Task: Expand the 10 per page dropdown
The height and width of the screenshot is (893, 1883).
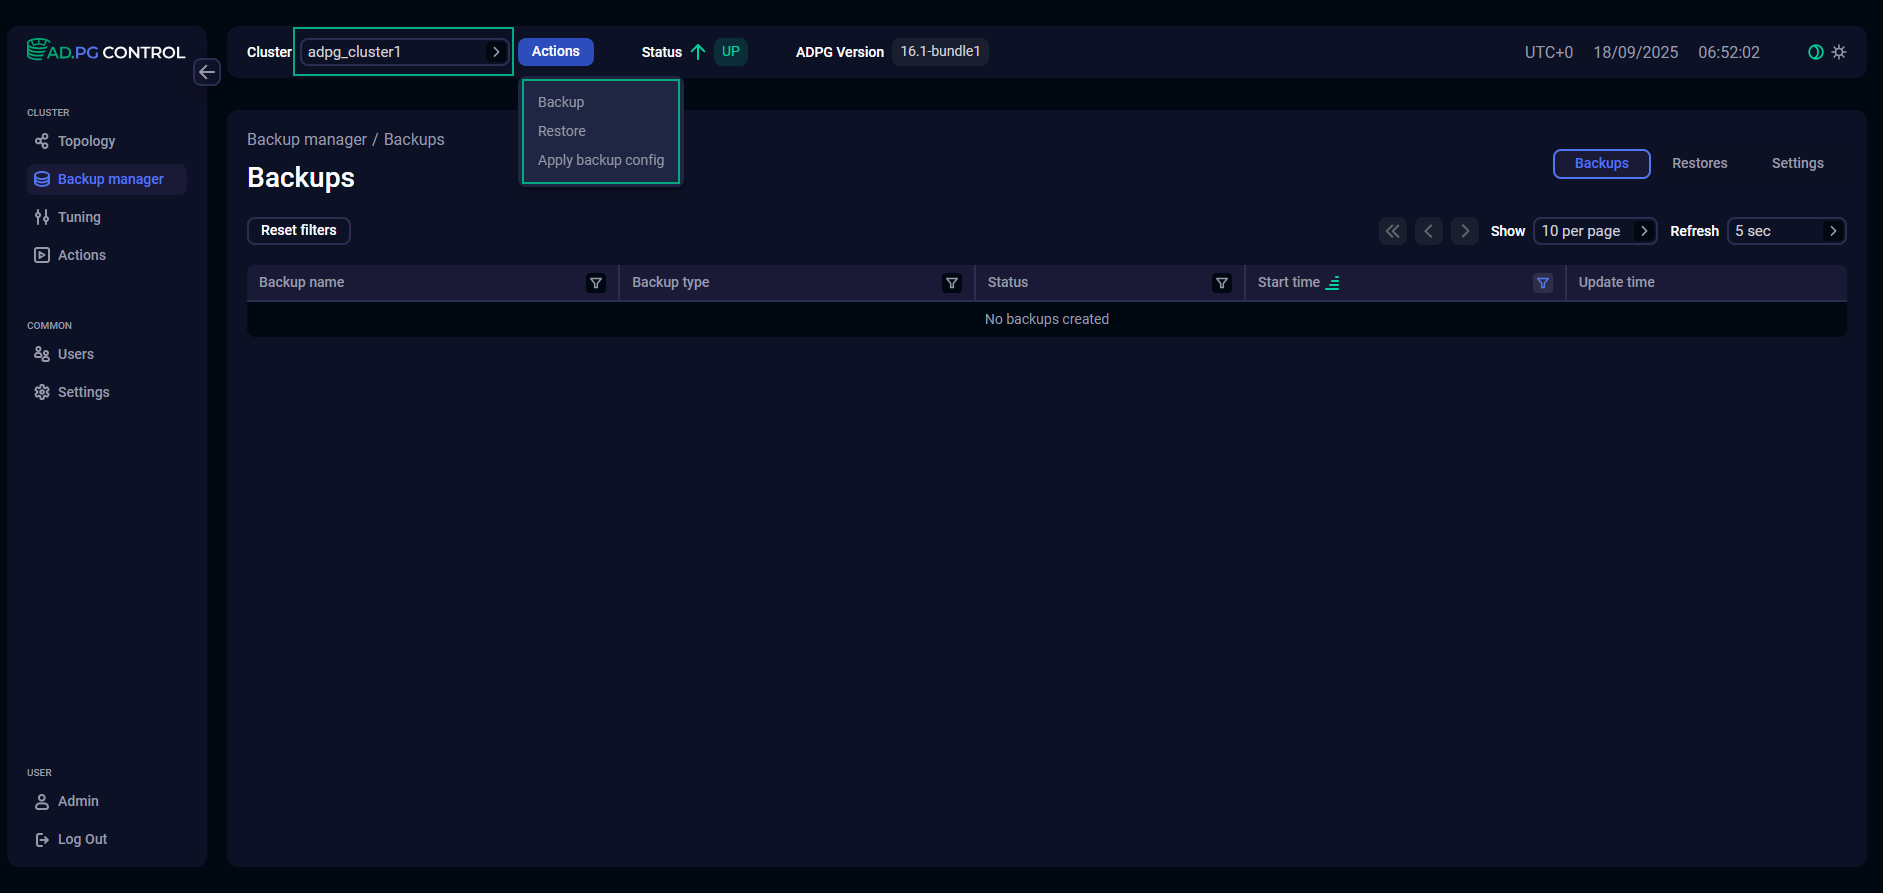Action: coord(1594,231)
